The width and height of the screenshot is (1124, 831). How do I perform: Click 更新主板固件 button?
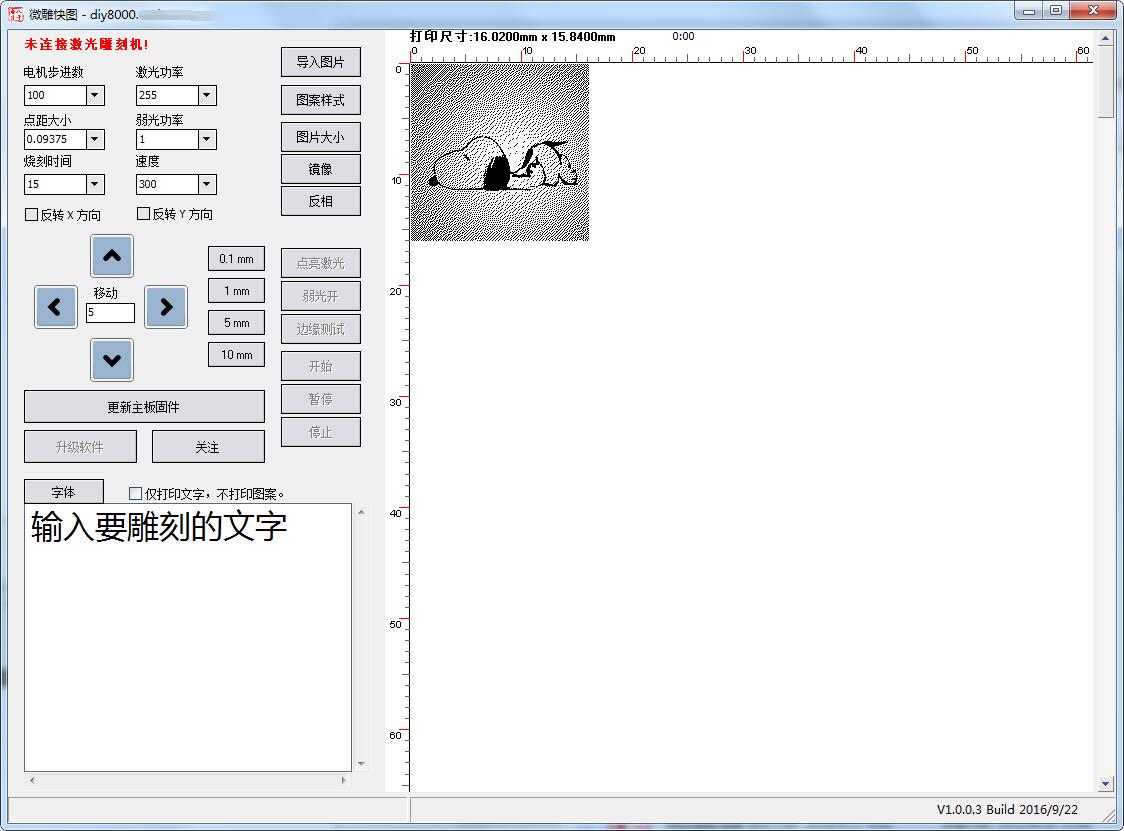[144, 407]
